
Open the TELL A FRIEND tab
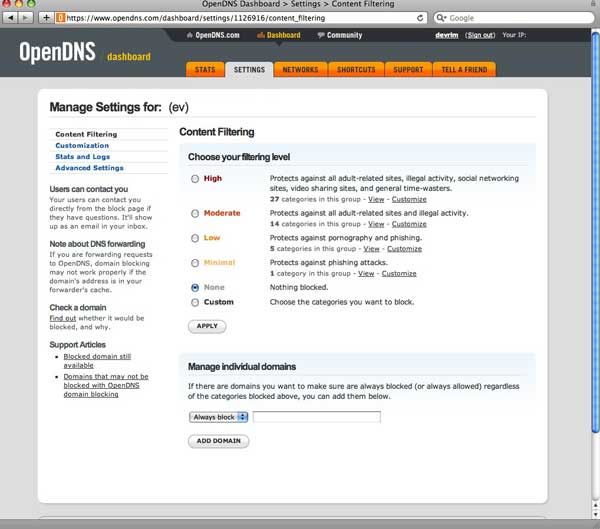click(x=464, y=70)
